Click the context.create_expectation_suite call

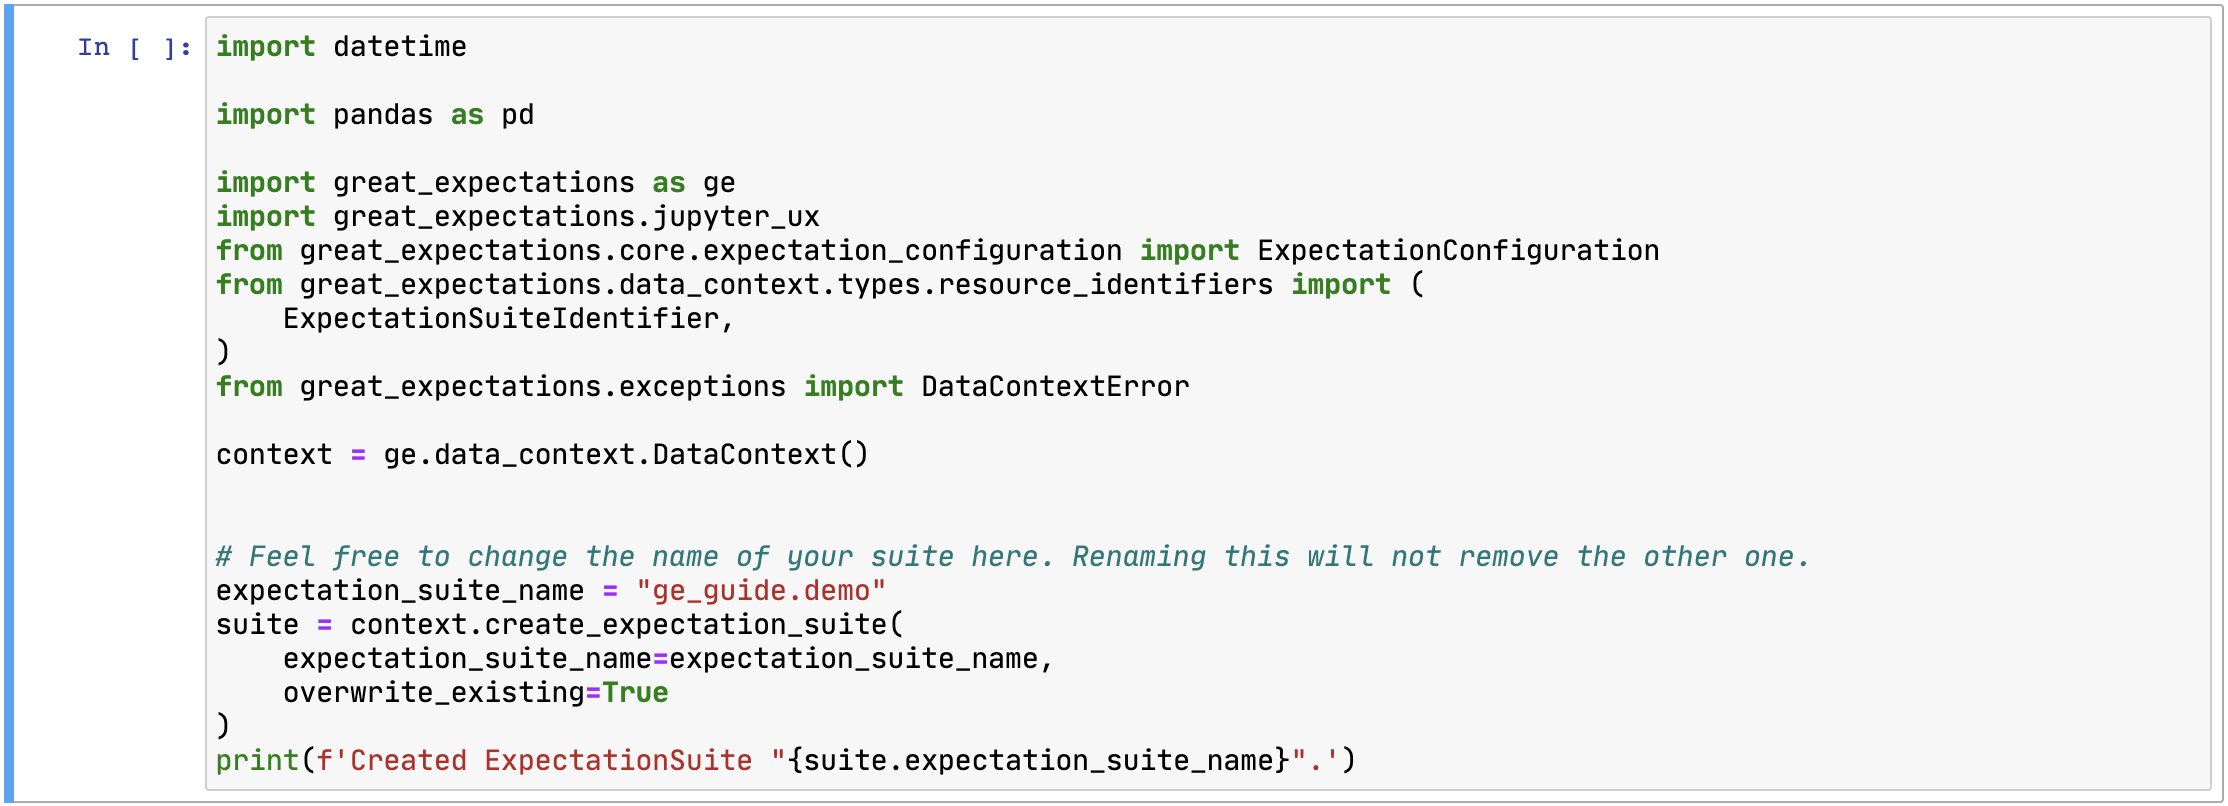(x=618, y=625)
